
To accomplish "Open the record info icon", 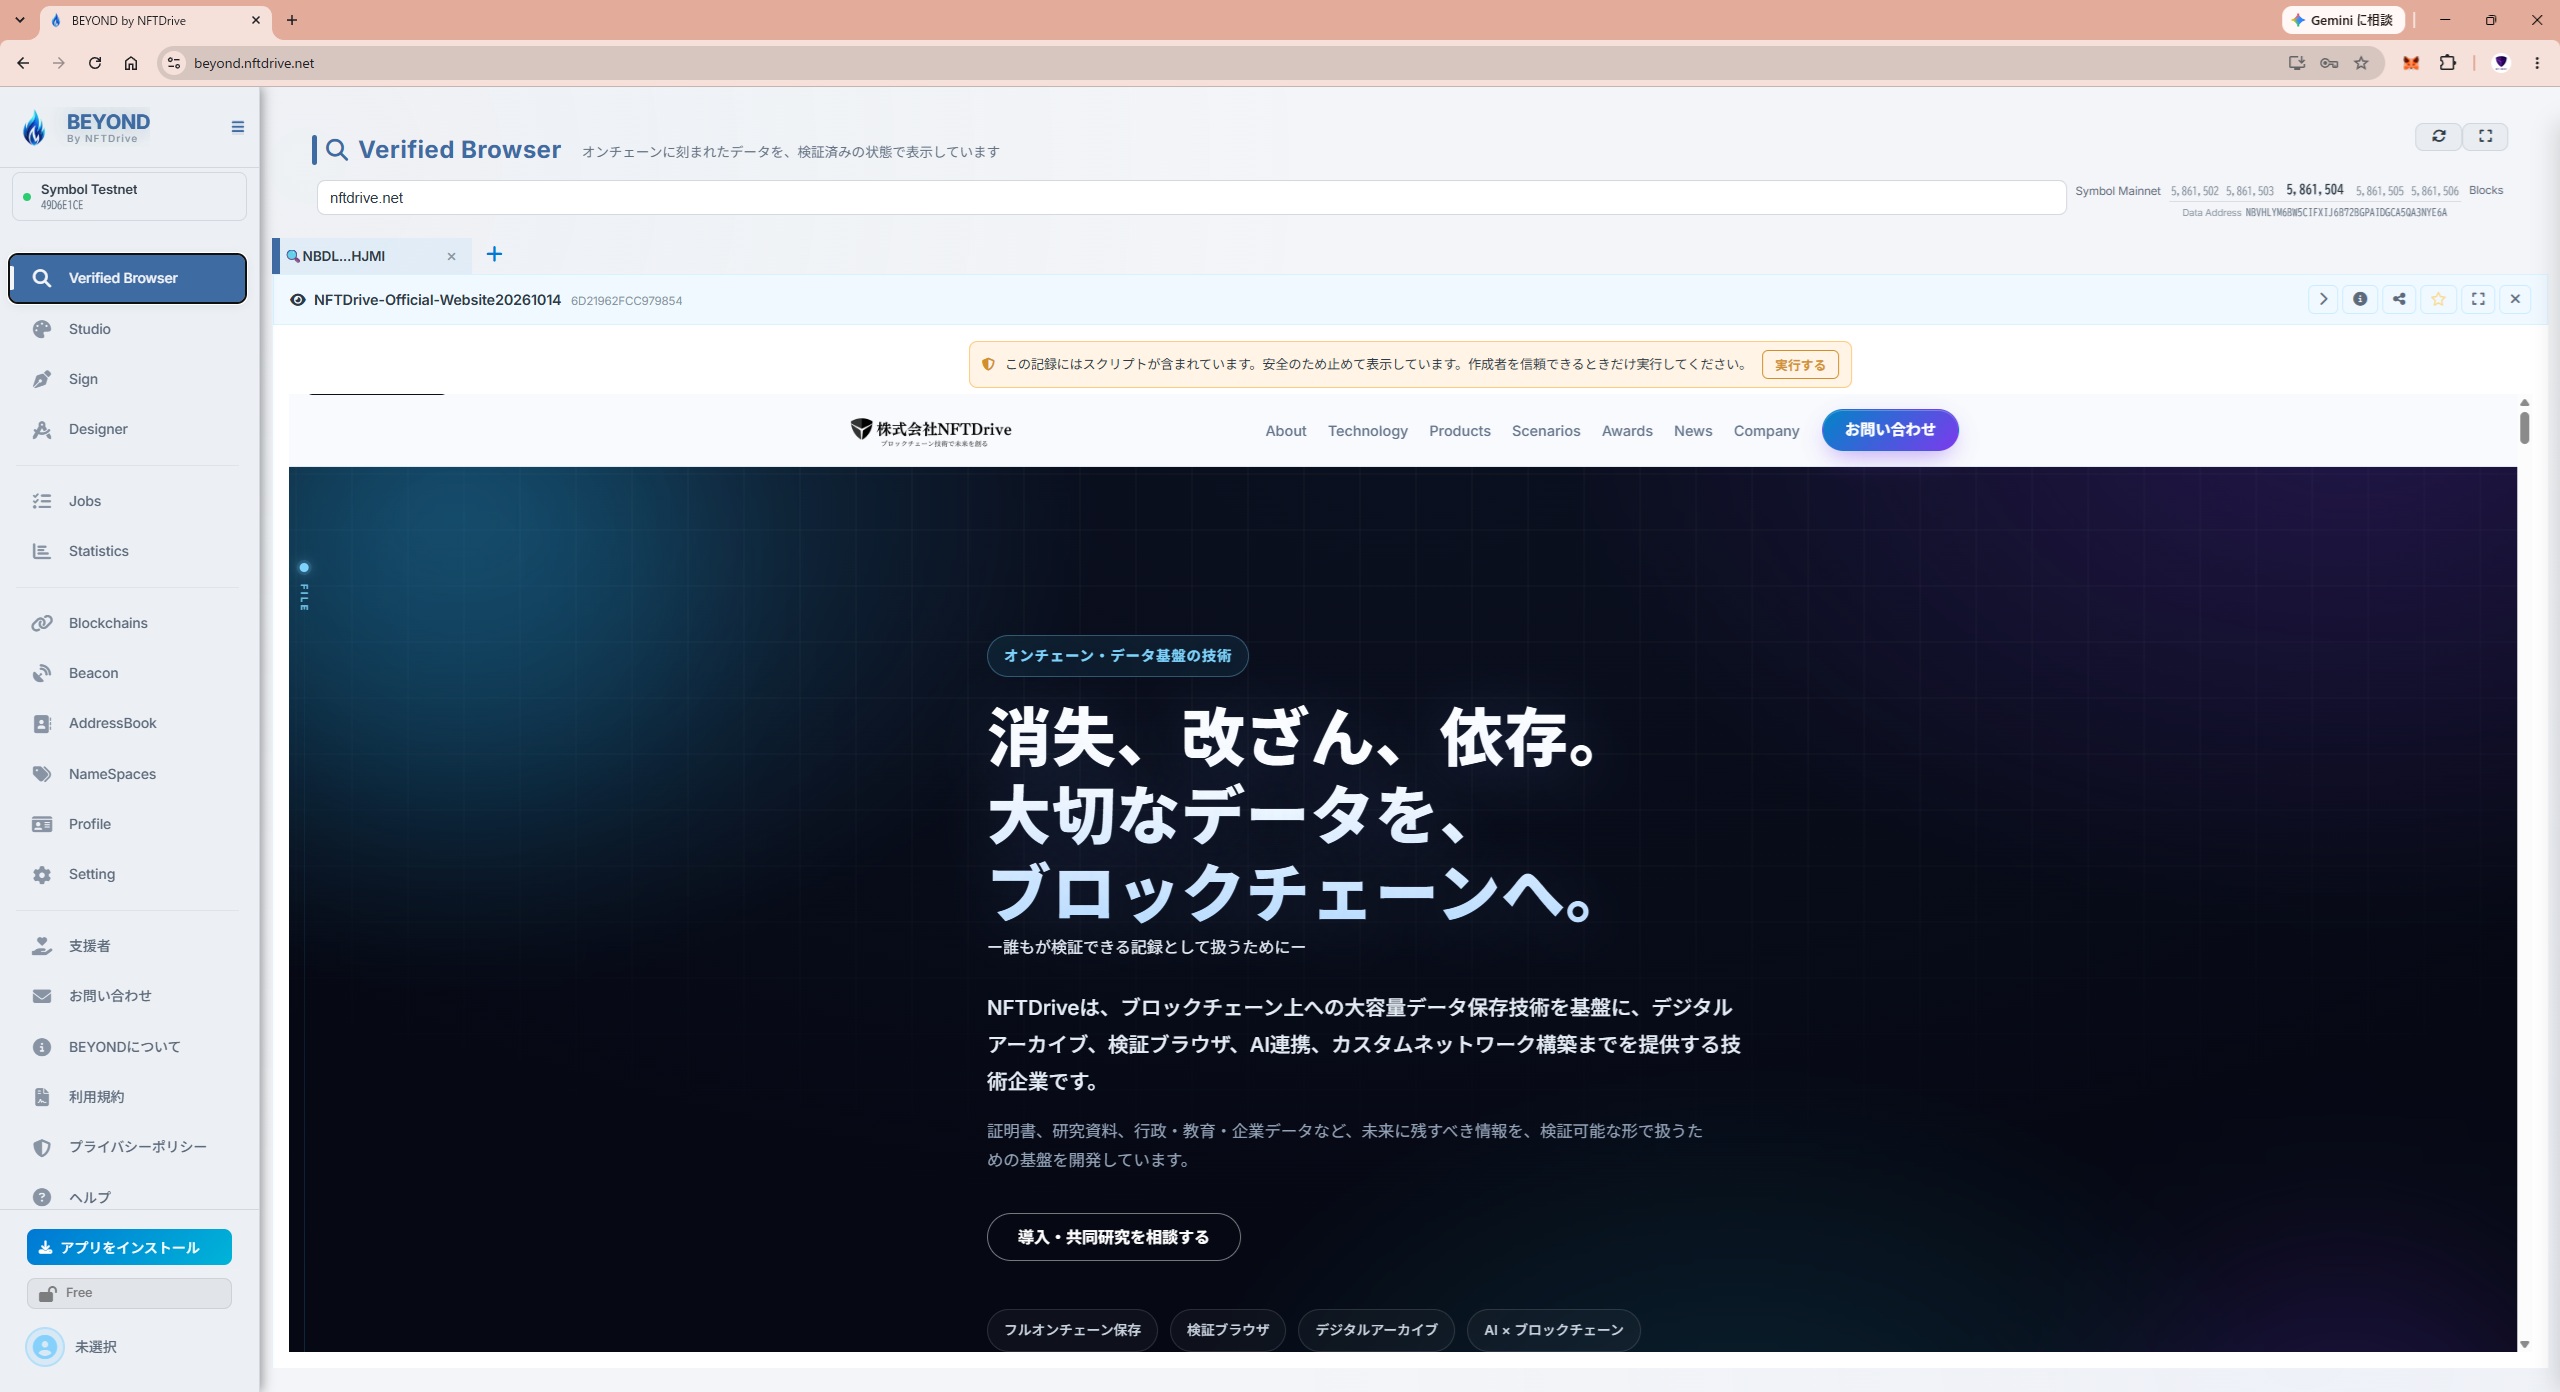I will [x=2360, y=299].
